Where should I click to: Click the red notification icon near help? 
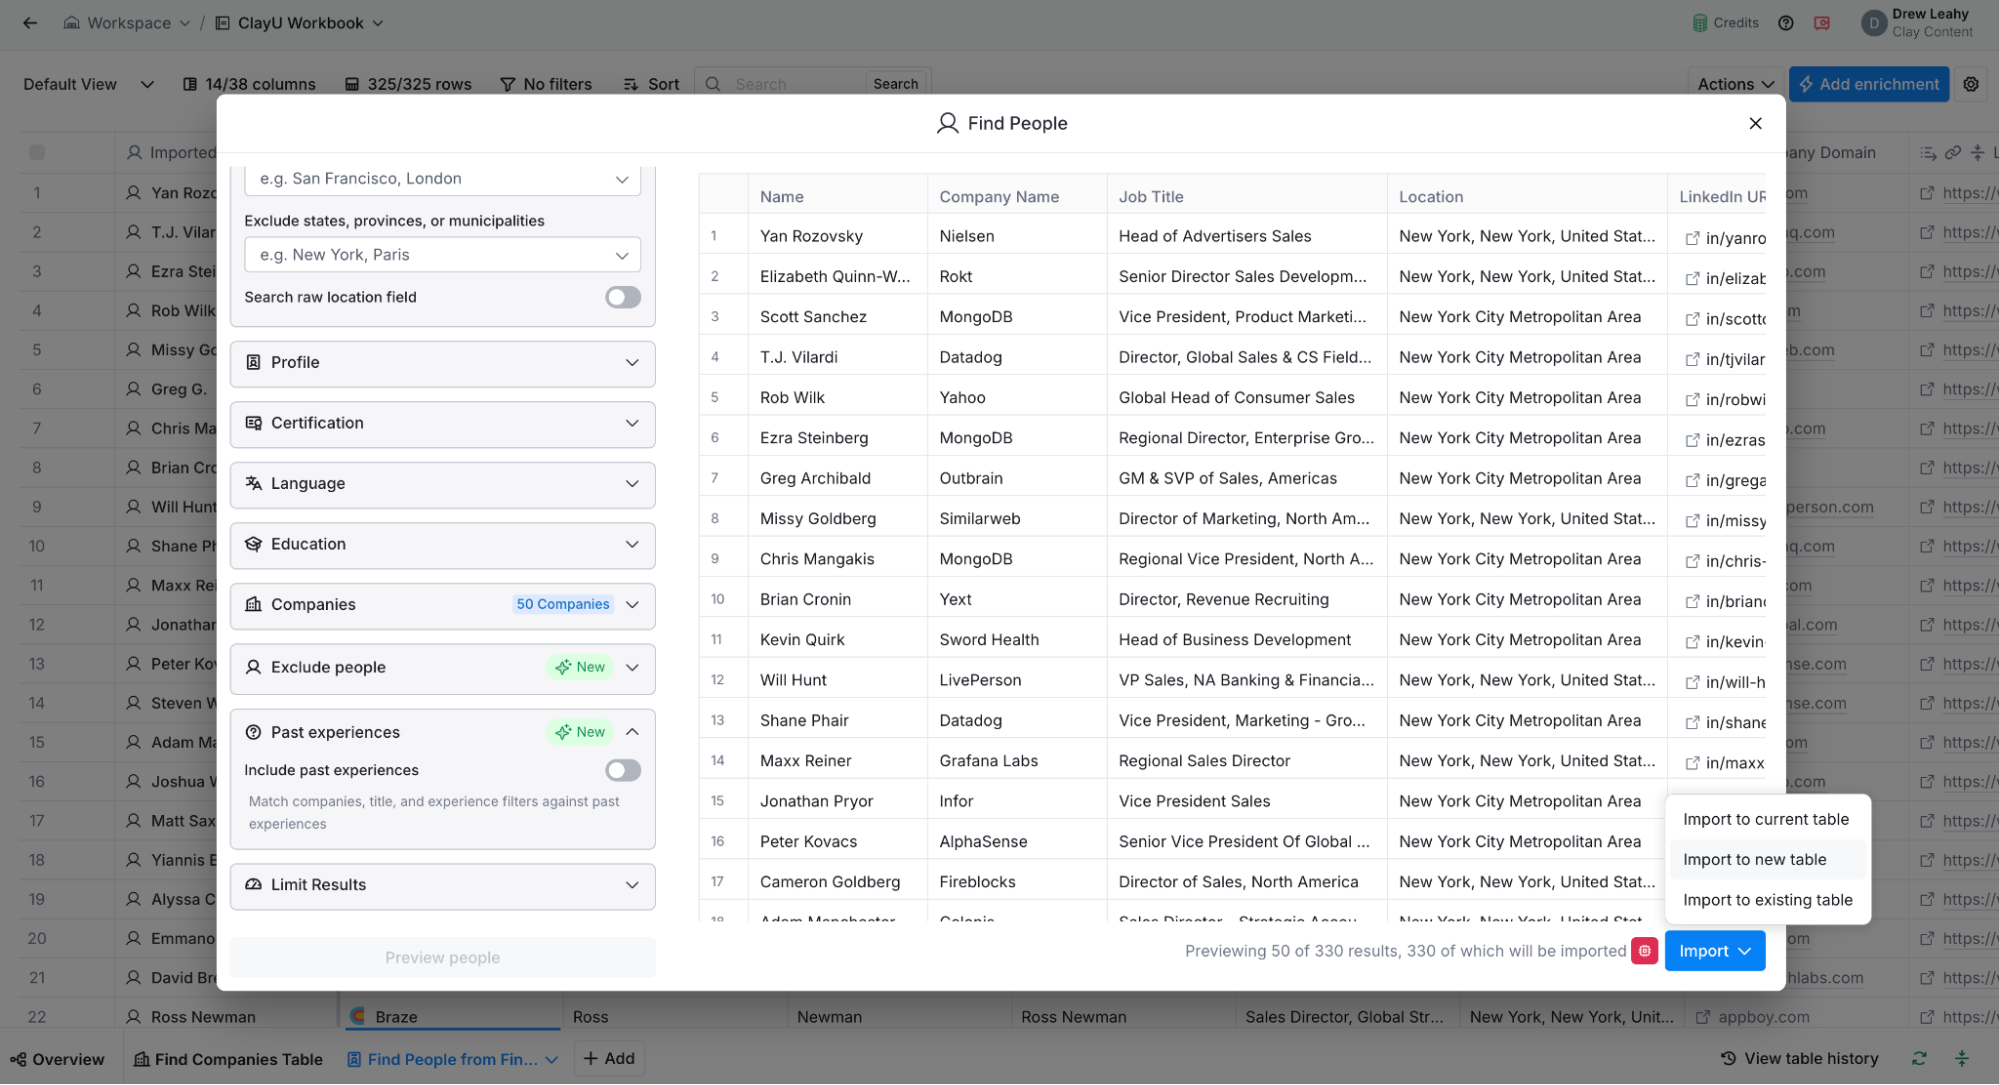point(1822,23)
